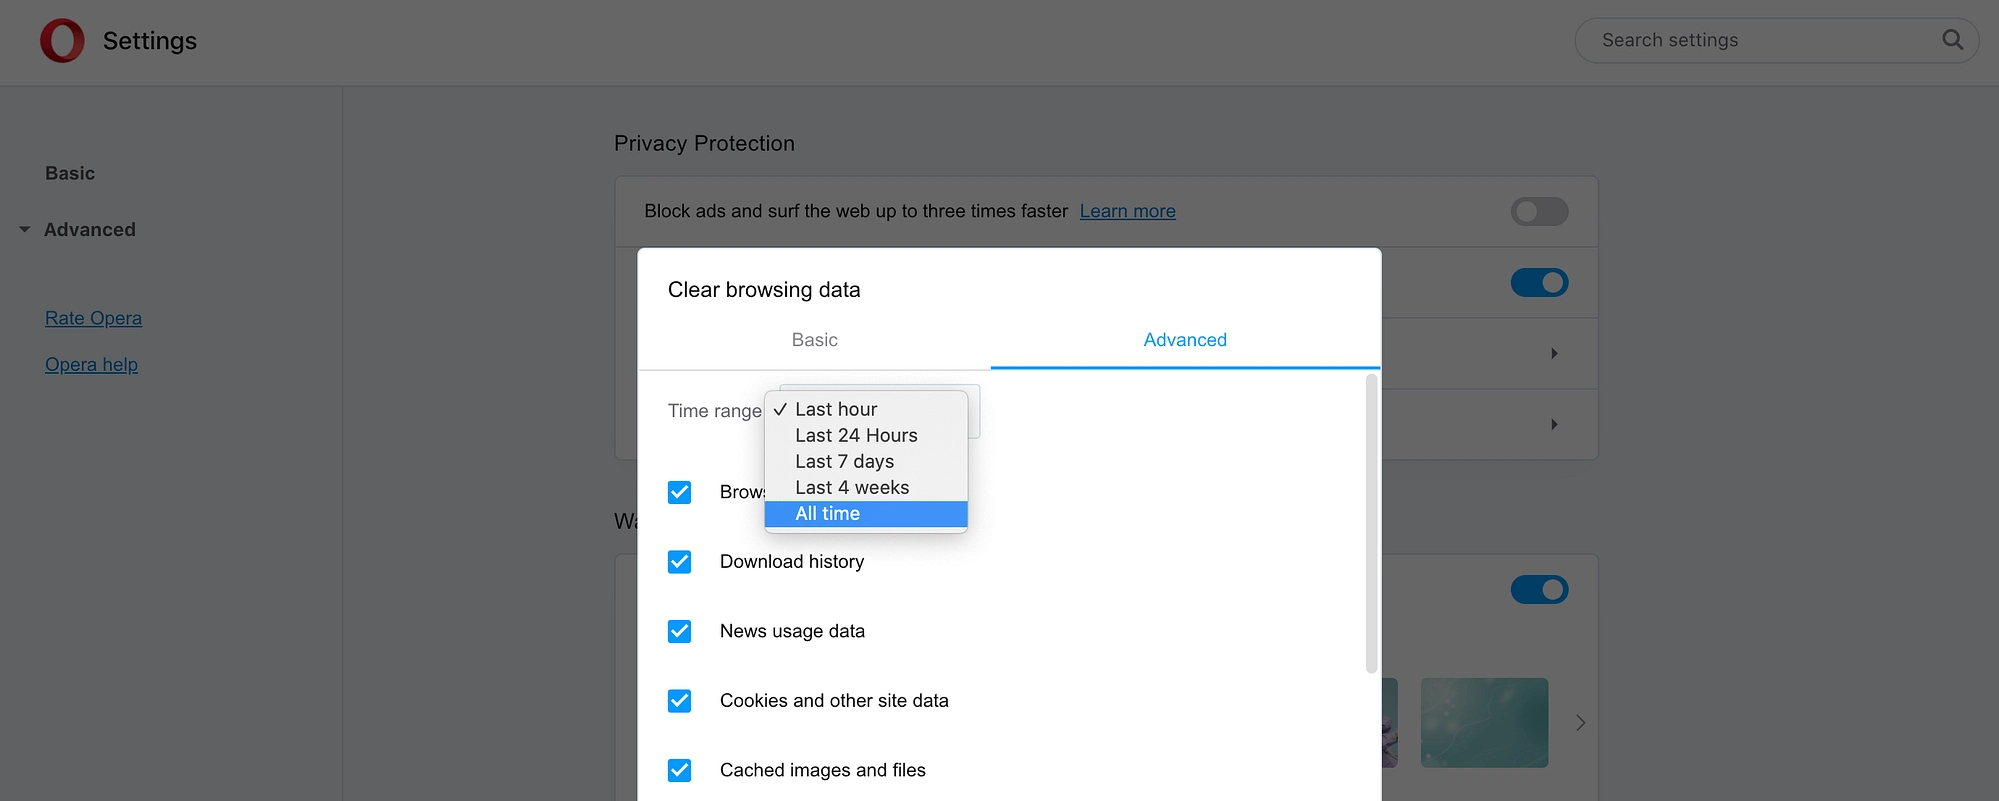Image resolution: width=1999 pixels, height=801 pixels.
Task: Uncheck Cached images and files
Action: (x=679, y=770)
